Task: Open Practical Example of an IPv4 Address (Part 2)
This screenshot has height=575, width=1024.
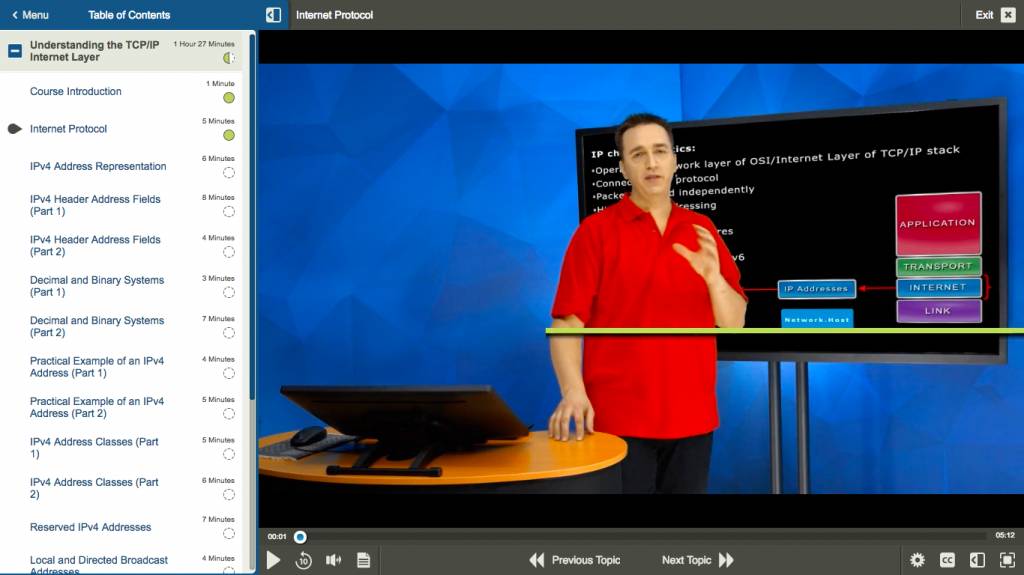Action: 97,407
